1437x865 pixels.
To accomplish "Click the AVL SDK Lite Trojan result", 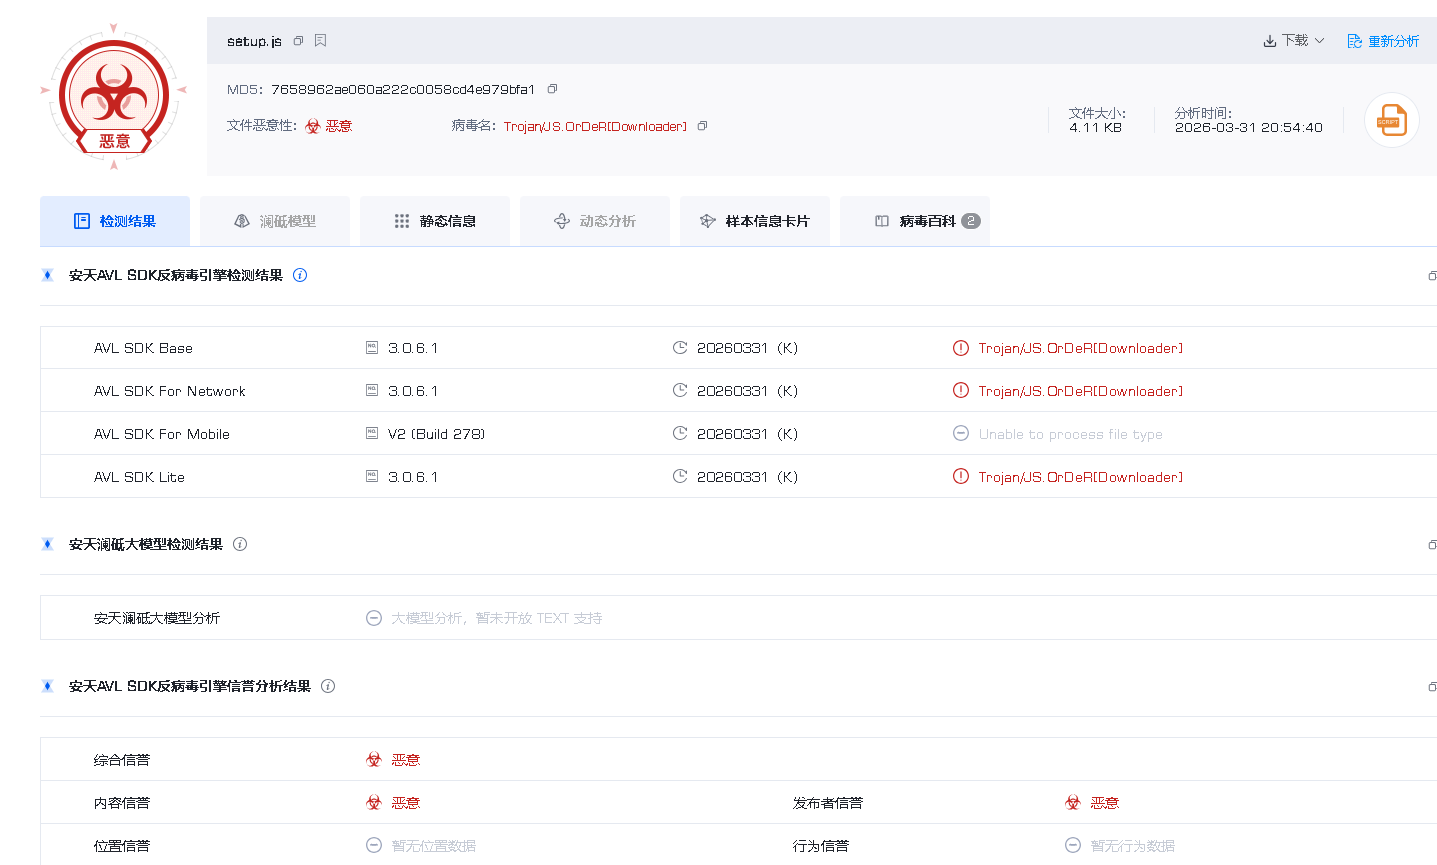I will (x=1080, y=477).
